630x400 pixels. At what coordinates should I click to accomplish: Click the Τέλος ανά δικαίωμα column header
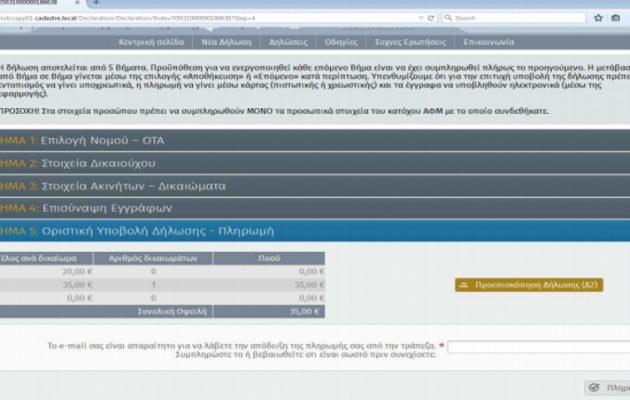tap(46, 258)
